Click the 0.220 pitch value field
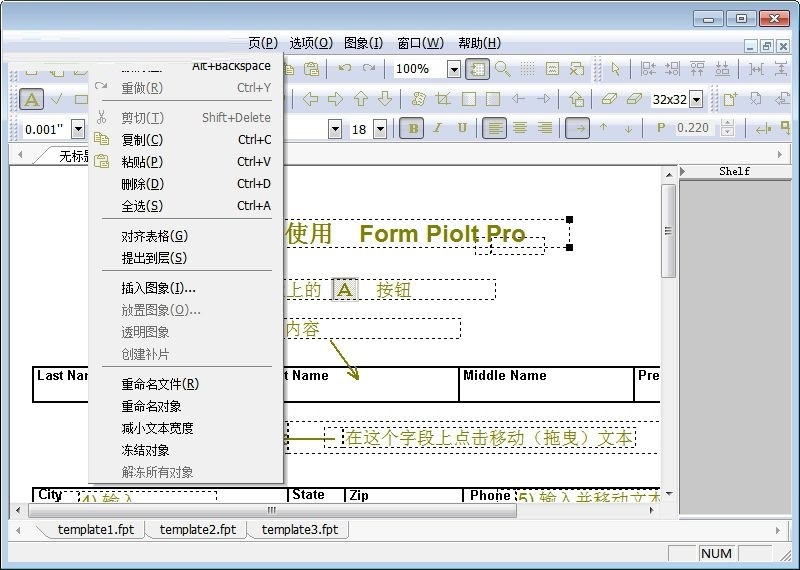 [x=693, y=128]
